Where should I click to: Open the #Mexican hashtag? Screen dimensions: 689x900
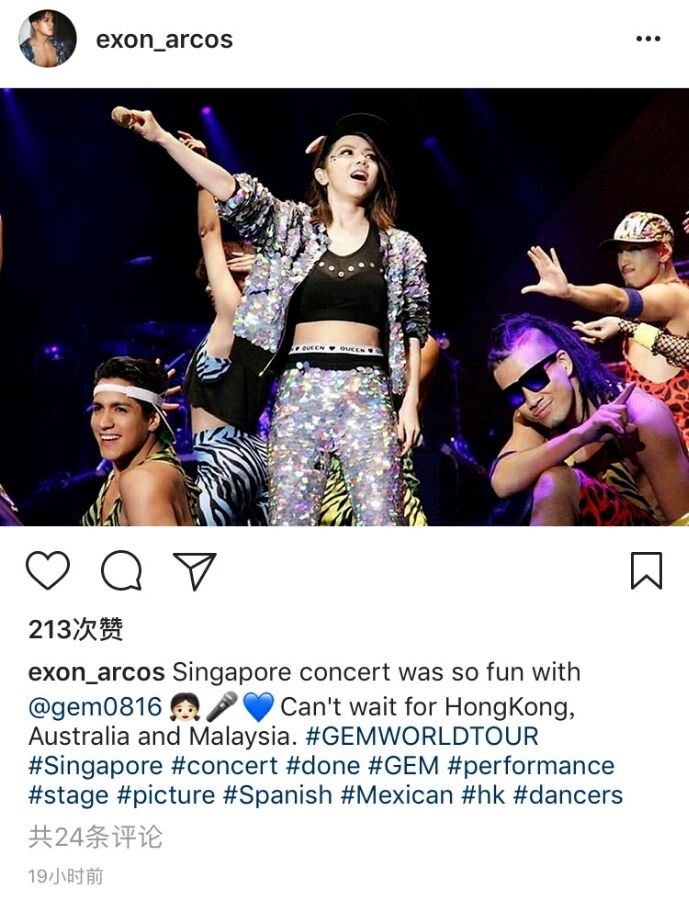(x=397, y=796)
